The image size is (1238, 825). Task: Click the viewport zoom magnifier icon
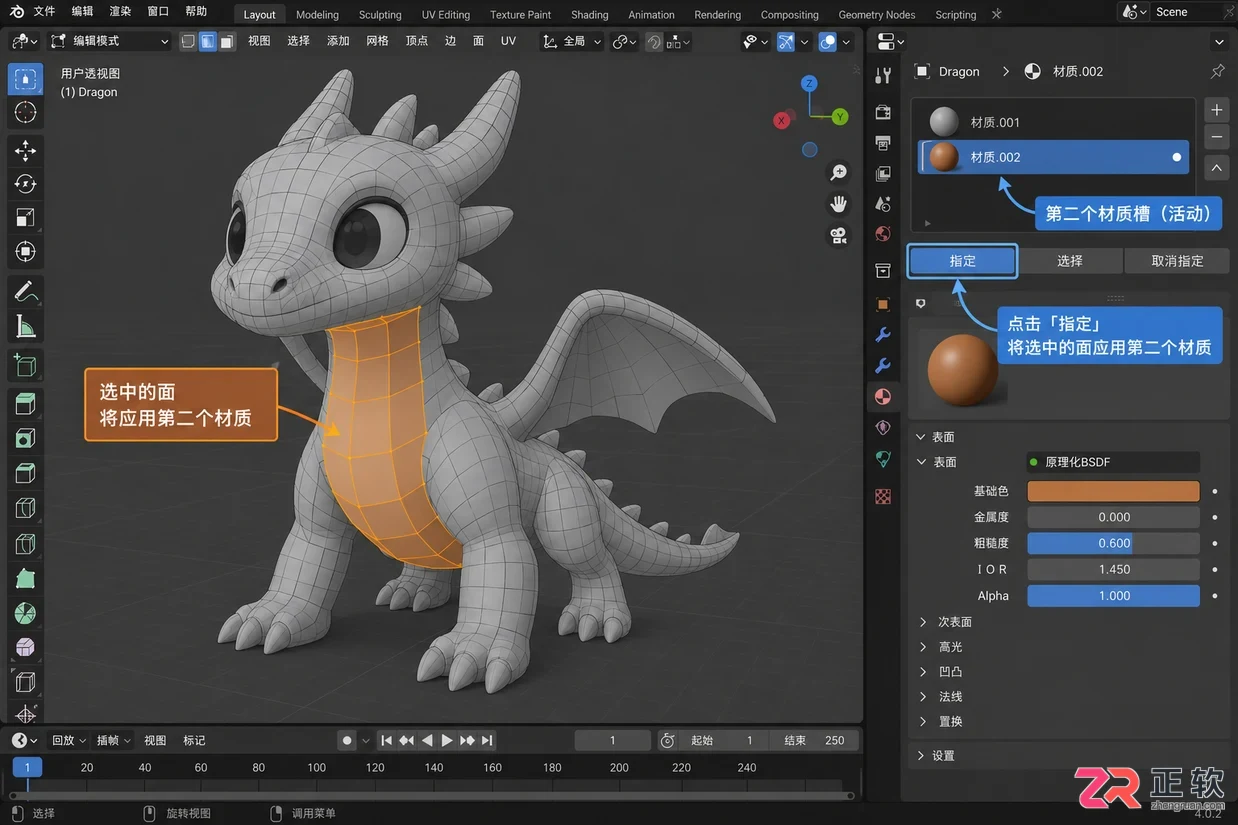coord(838,173)
